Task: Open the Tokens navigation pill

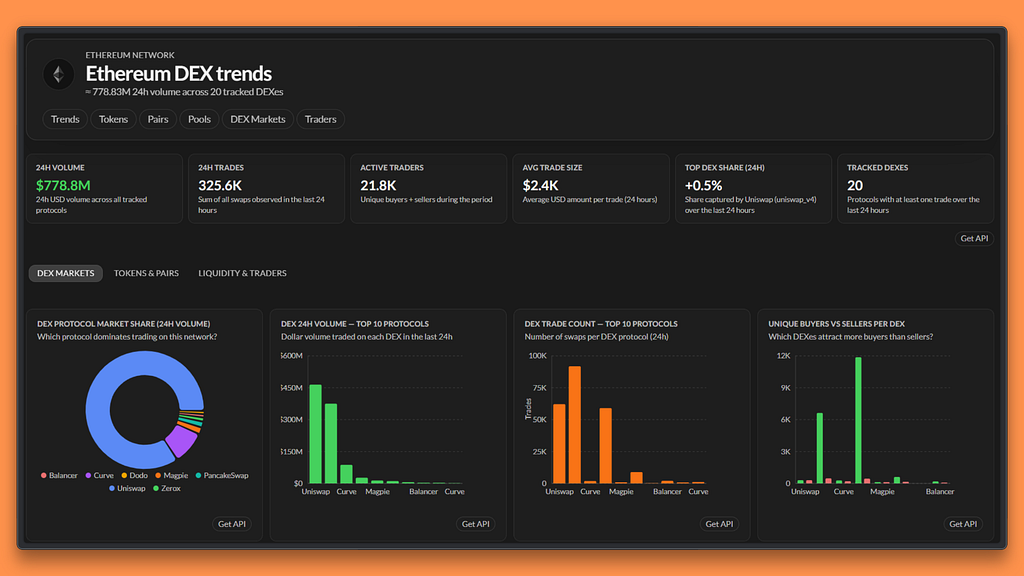Action: tap(113, 119)
